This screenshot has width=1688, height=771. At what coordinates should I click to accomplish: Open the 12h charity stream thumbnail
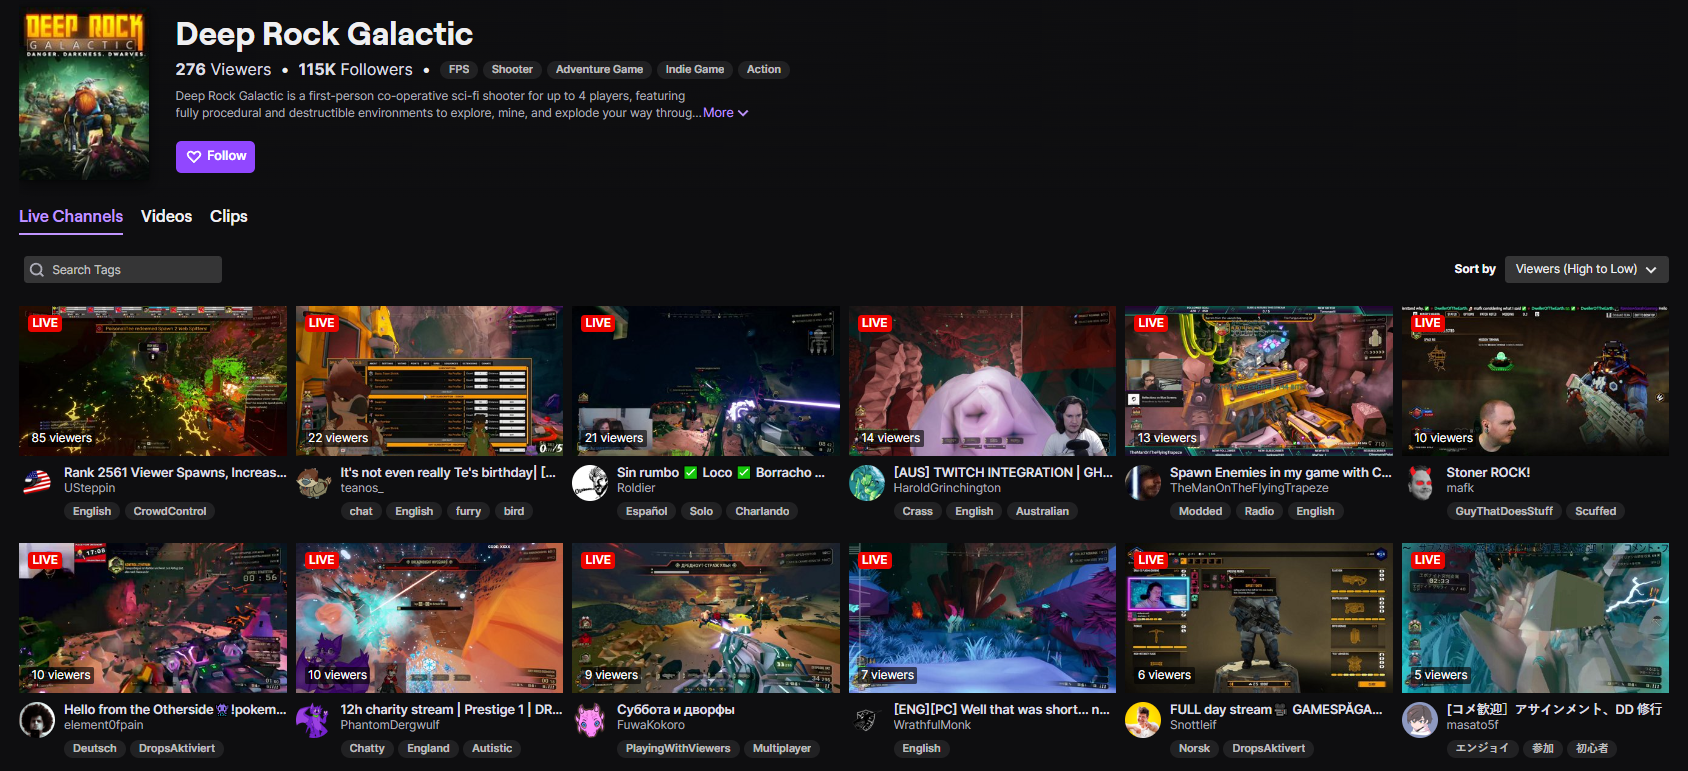click(430, 618)
